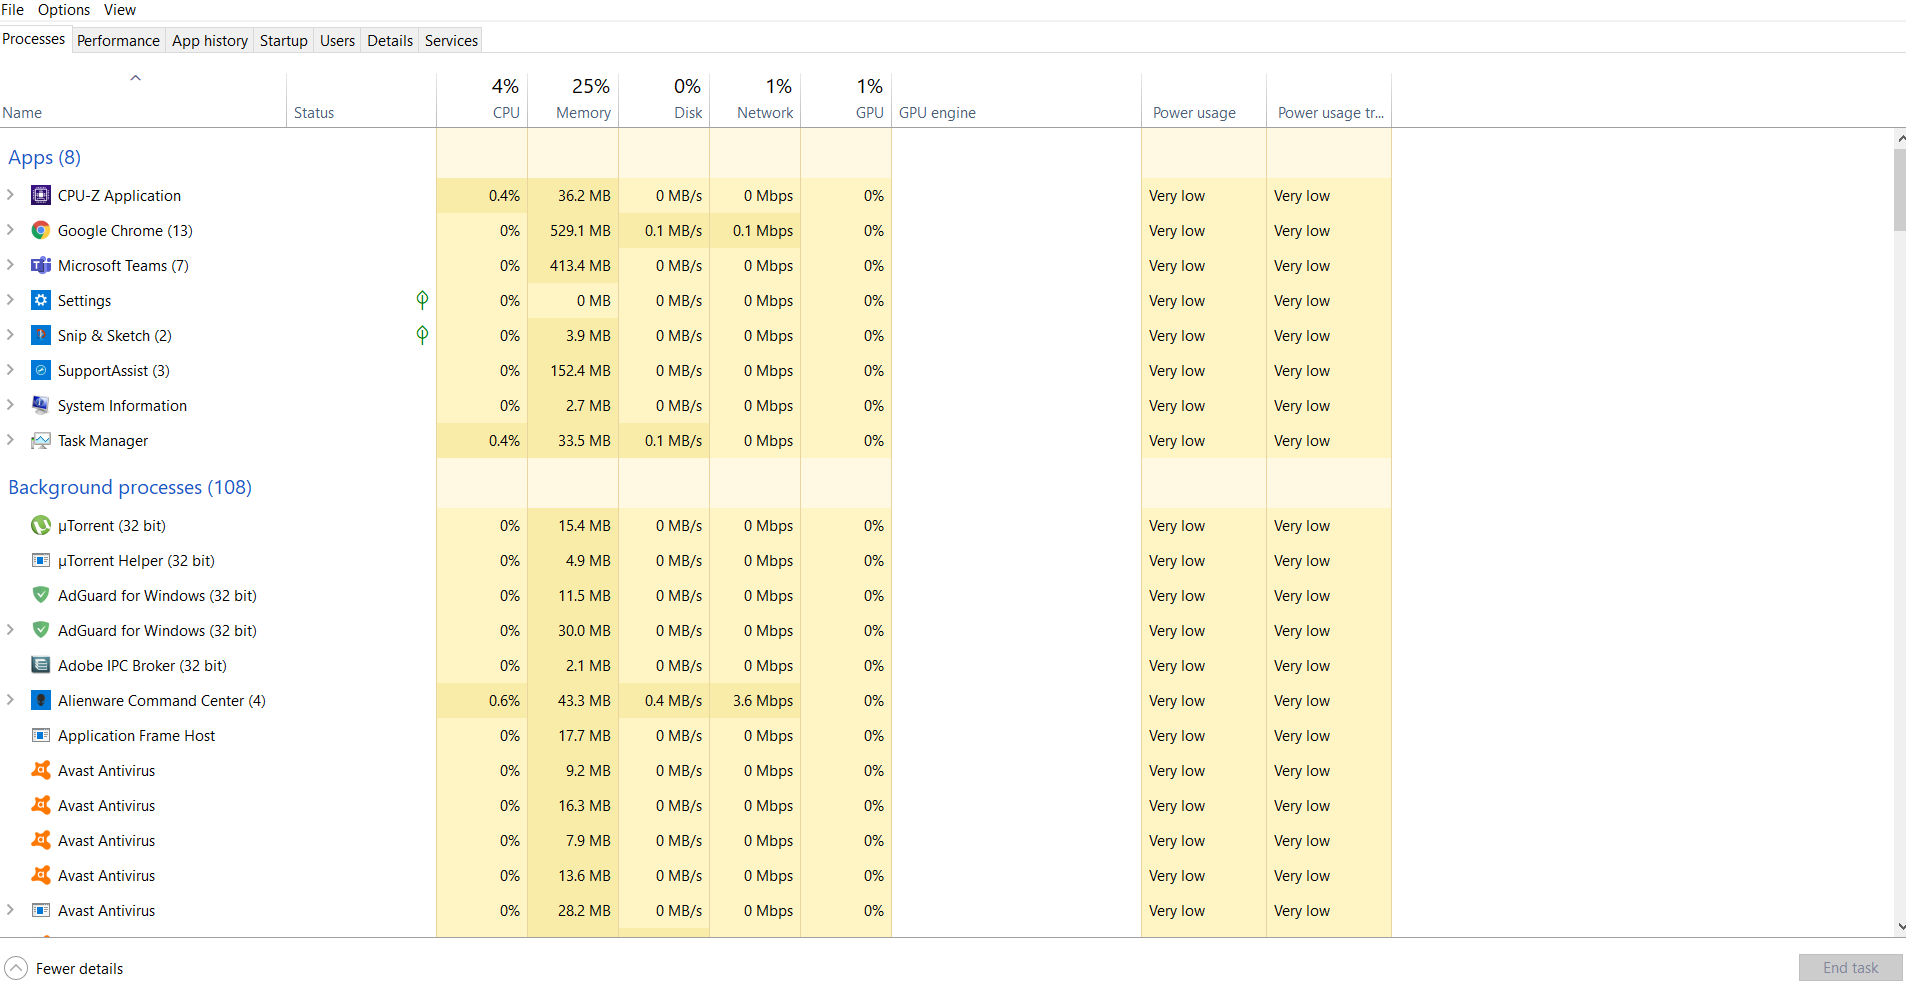Click the Avast Antivirus 16.3 MB icon
Image resolution: width=1906 pixels, height=992 pixels.
click(x=41, y=805)
